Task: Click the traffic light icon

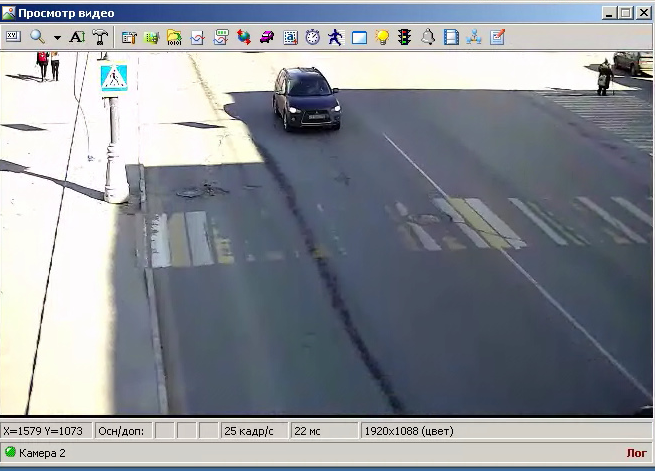Action: 405,37
